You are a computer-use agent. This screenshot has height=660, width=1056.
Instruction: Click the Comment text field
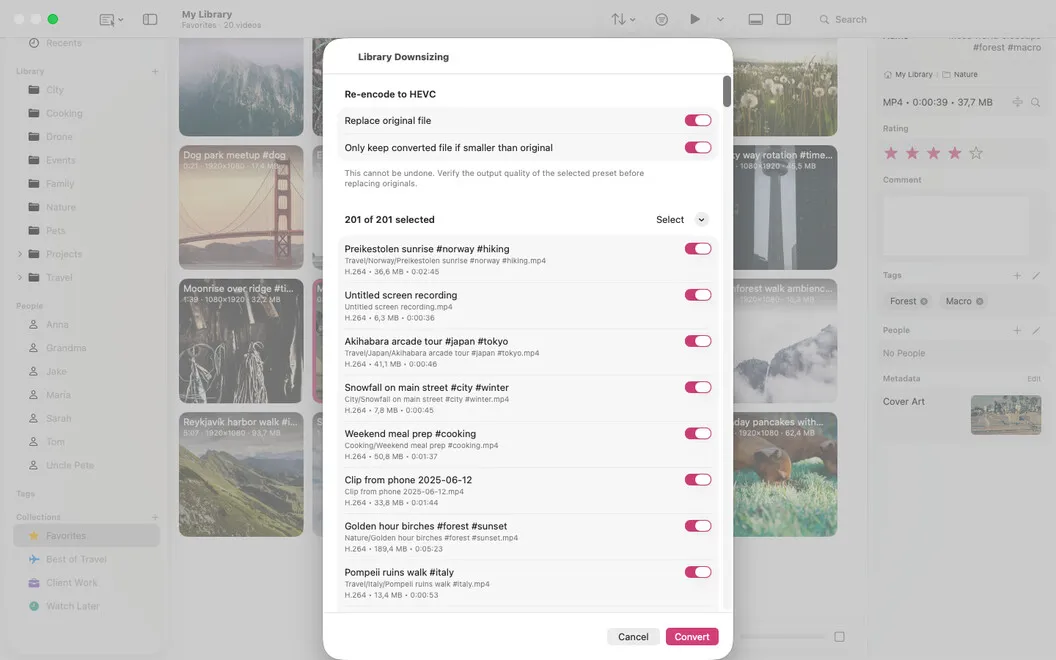tap(956, 226)
